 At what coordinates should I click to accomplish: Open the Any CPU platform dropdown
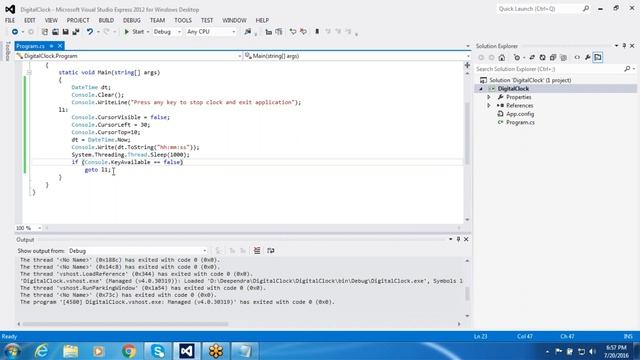coord(233,32)
